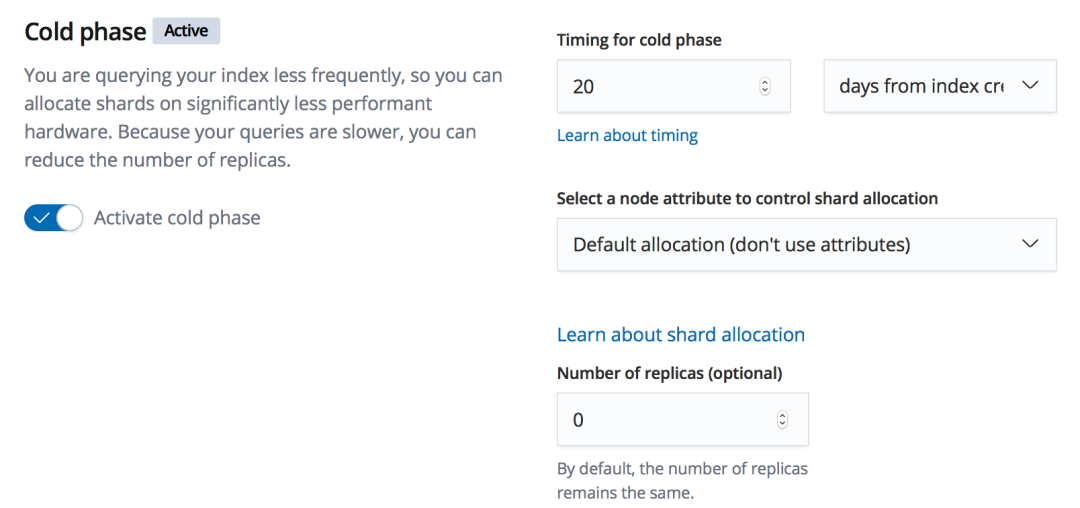1080x508 pixels.
Task: Click the 'Timing for cold phase' field label
Action: (x=639, y=40)
